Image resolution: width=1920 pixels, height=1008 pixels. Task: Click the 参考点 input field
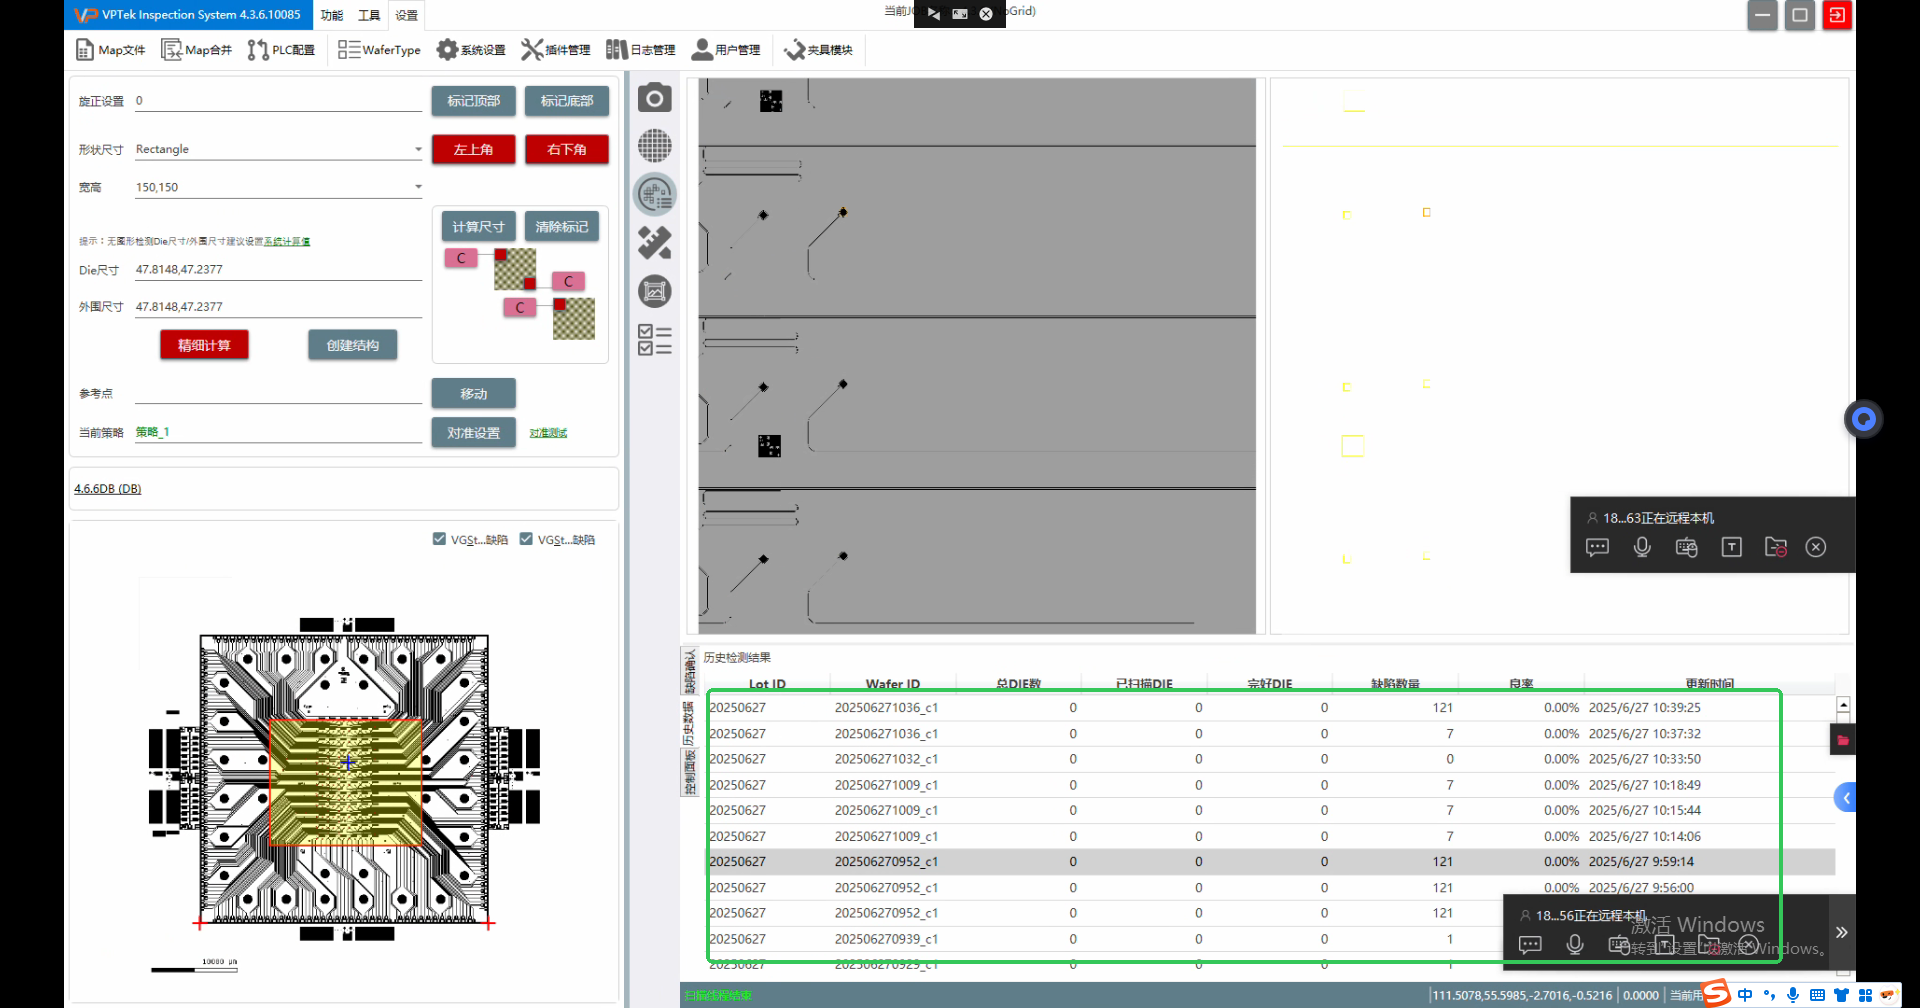coord(279,394)
